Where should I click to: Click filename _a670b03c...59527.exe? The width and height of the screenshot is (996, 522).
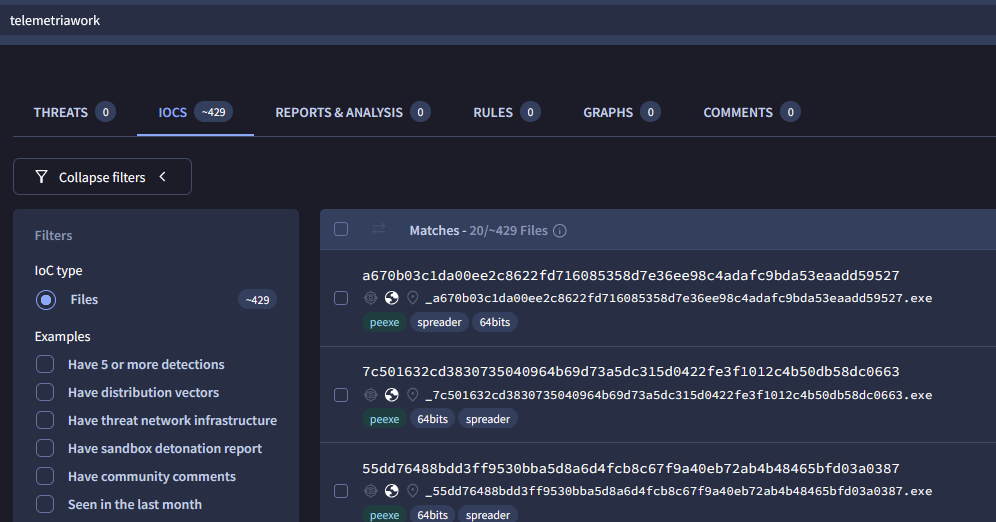[678, 298]
